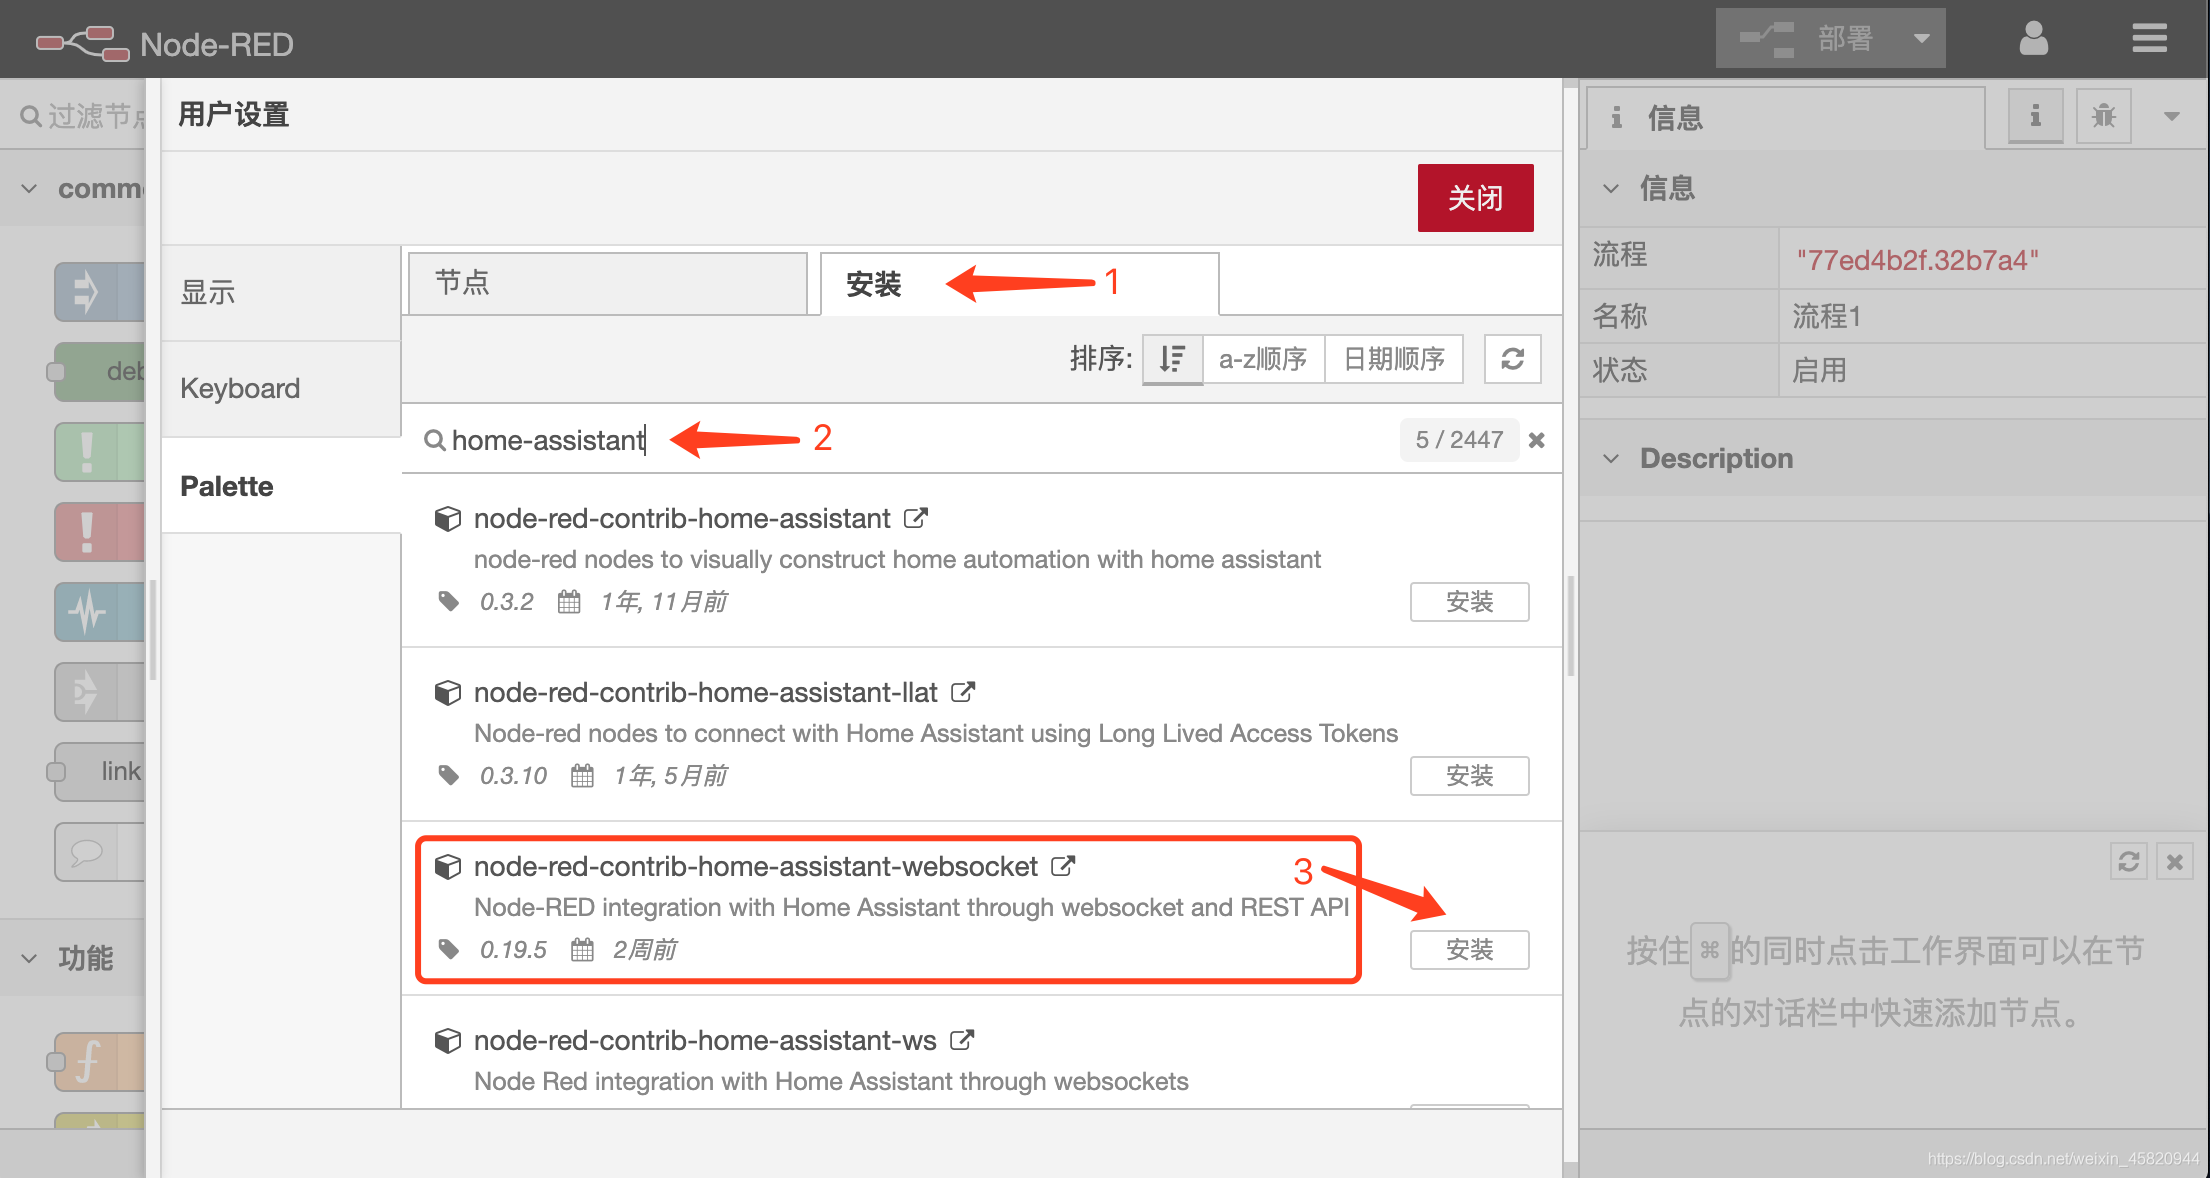This screenshot has width=2210, height=1178.
Task: Click the info sidebar i icon
Action: coord(2035,116)
